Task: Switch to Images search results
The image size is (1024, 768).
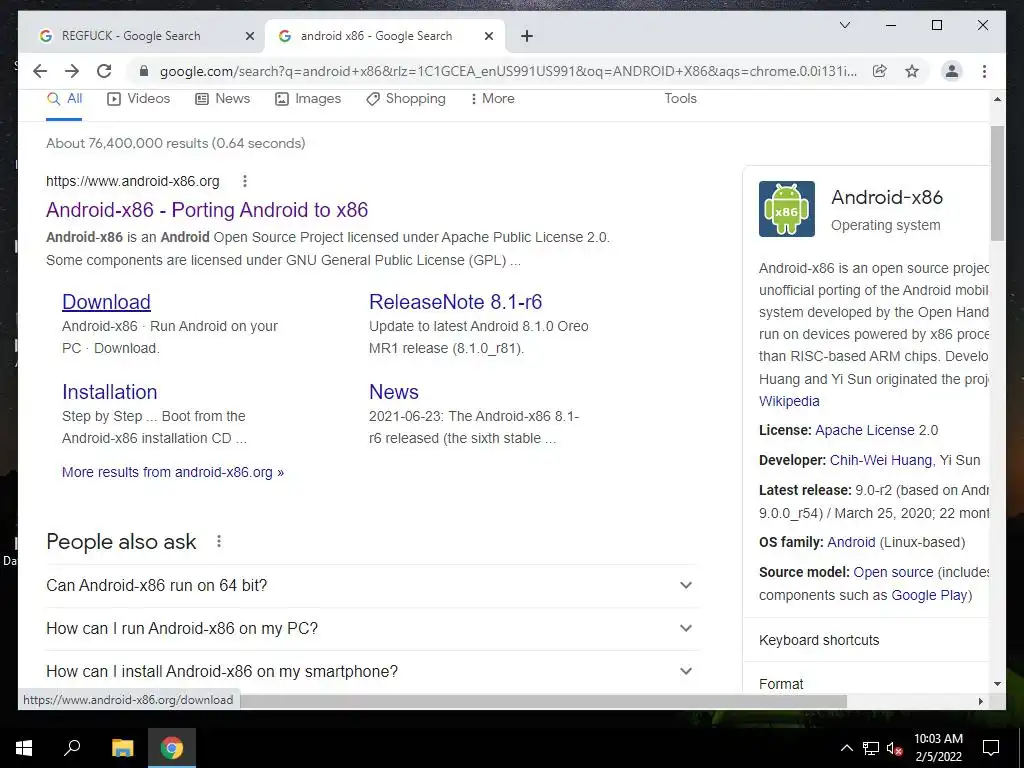Action: tap(308, 99)
